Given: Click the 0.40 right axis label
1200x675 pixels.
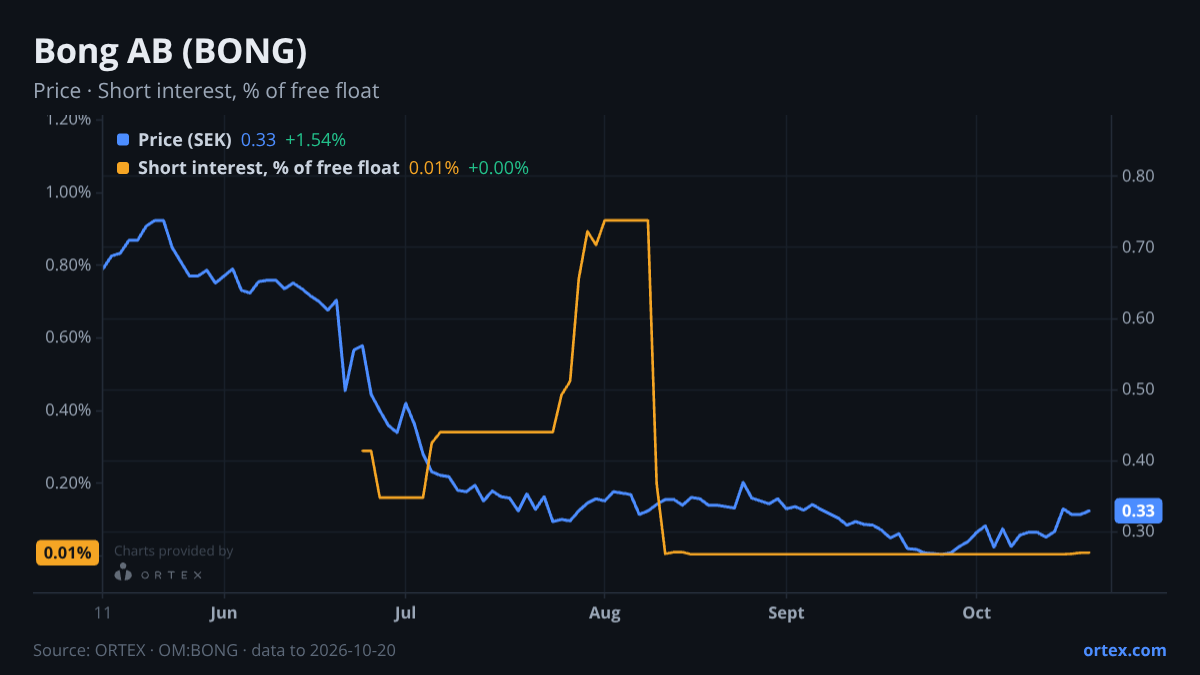Looking at the screenshot, I should click(1138, 460).
